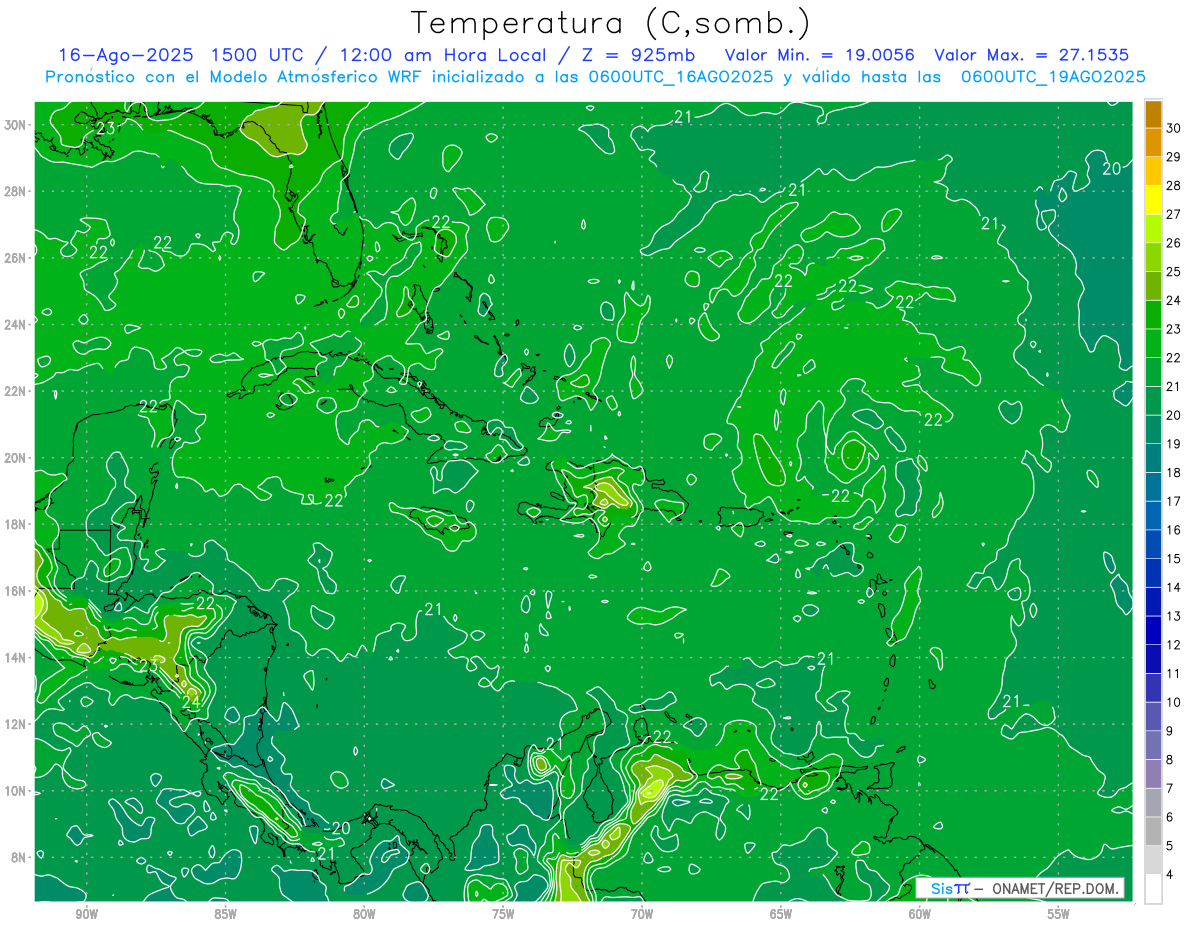Screen dimensions: 1200x927
Task: Click the '65W' longitude label
Action: click(781, 914)
